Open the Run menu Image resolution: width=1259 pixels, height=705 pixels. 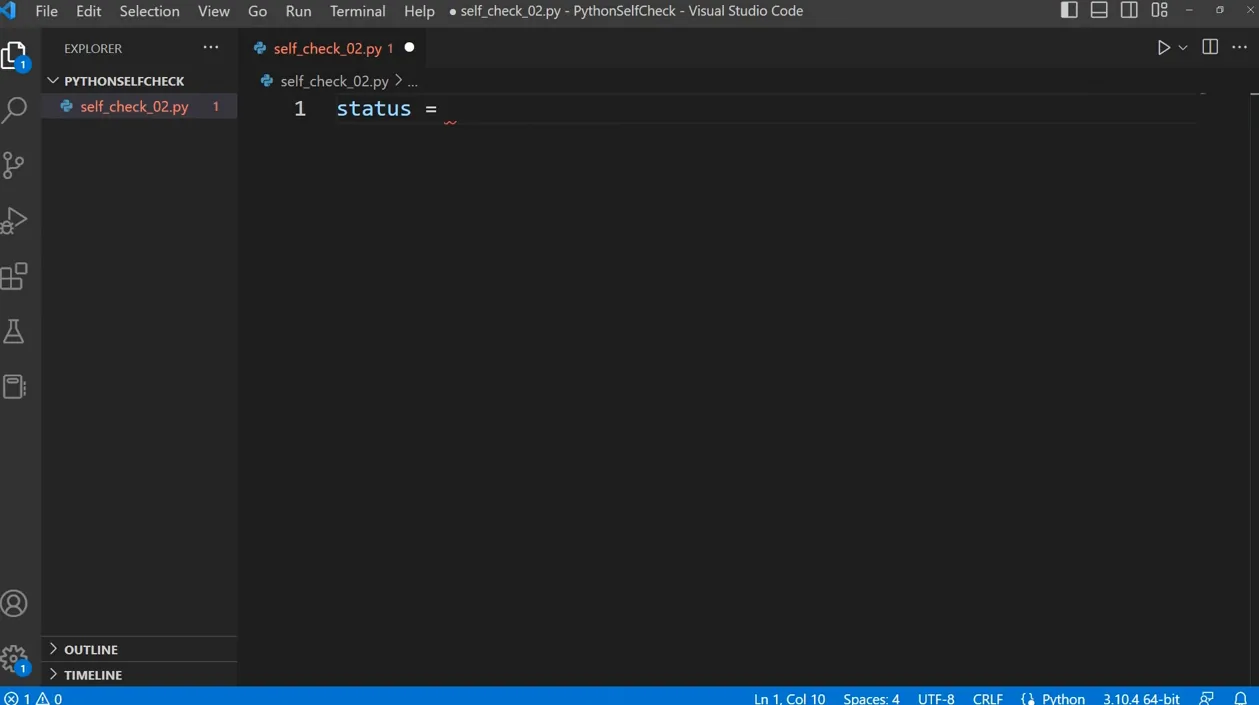pos(298,11)
